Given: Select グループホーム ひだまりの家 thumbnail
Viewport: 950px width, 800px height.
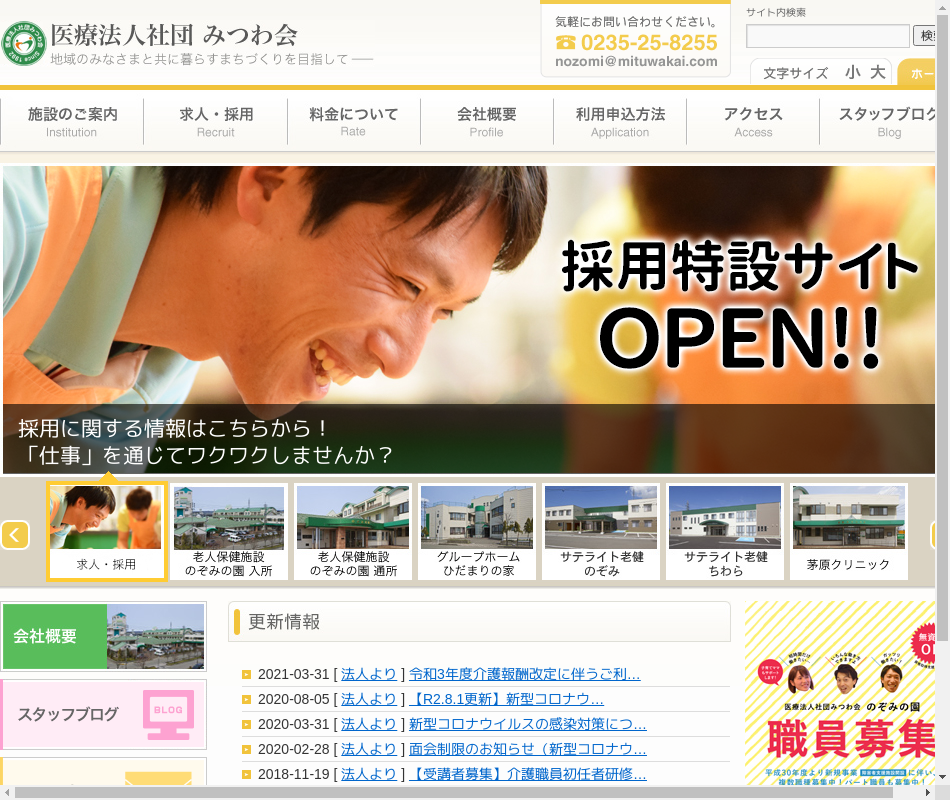Looking at the screenshot, I should [476, 531].
